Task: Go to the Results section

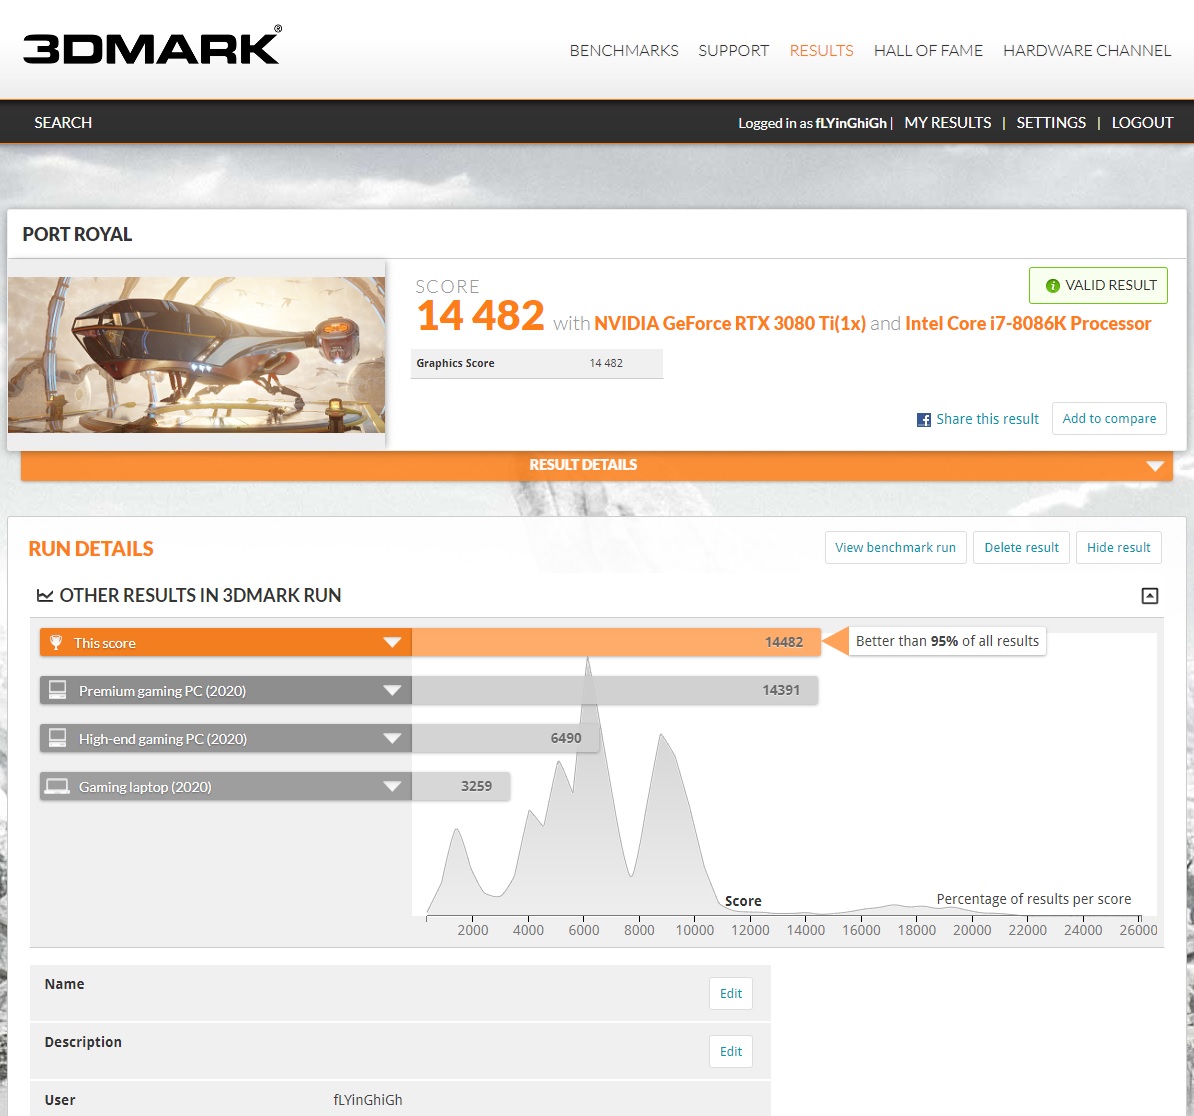Action: click(821, 50)
